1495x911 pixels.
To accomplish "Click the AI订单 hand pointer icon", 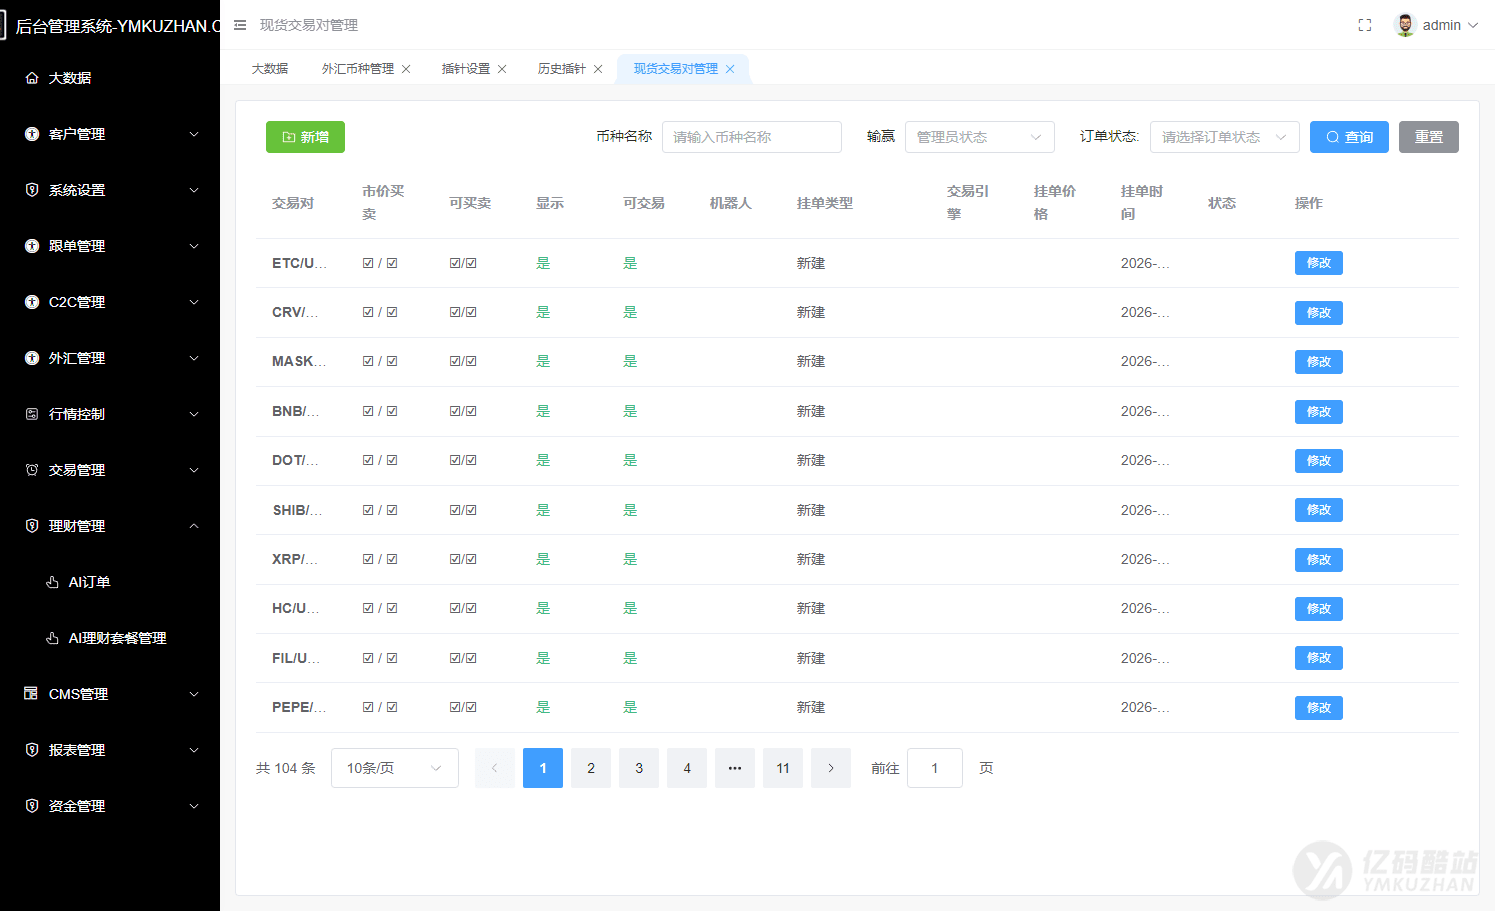I will click(52, 582).
